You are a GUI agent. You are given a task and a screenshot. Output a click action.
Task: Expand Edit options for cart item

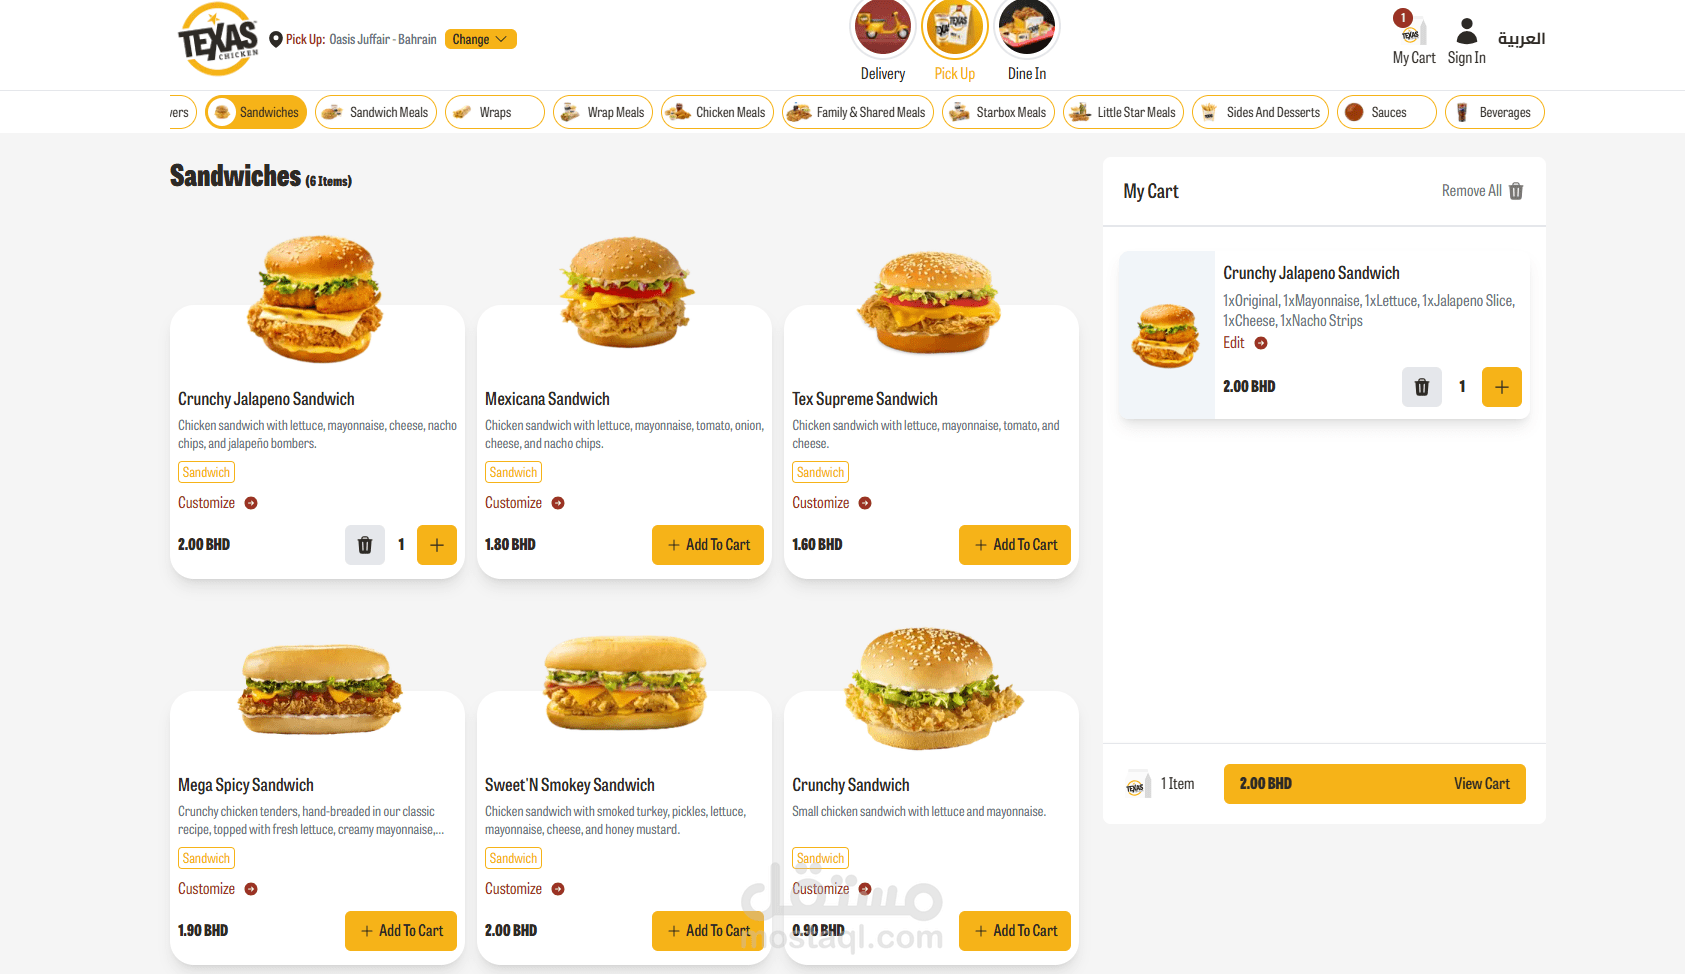tap(1245, 343)
